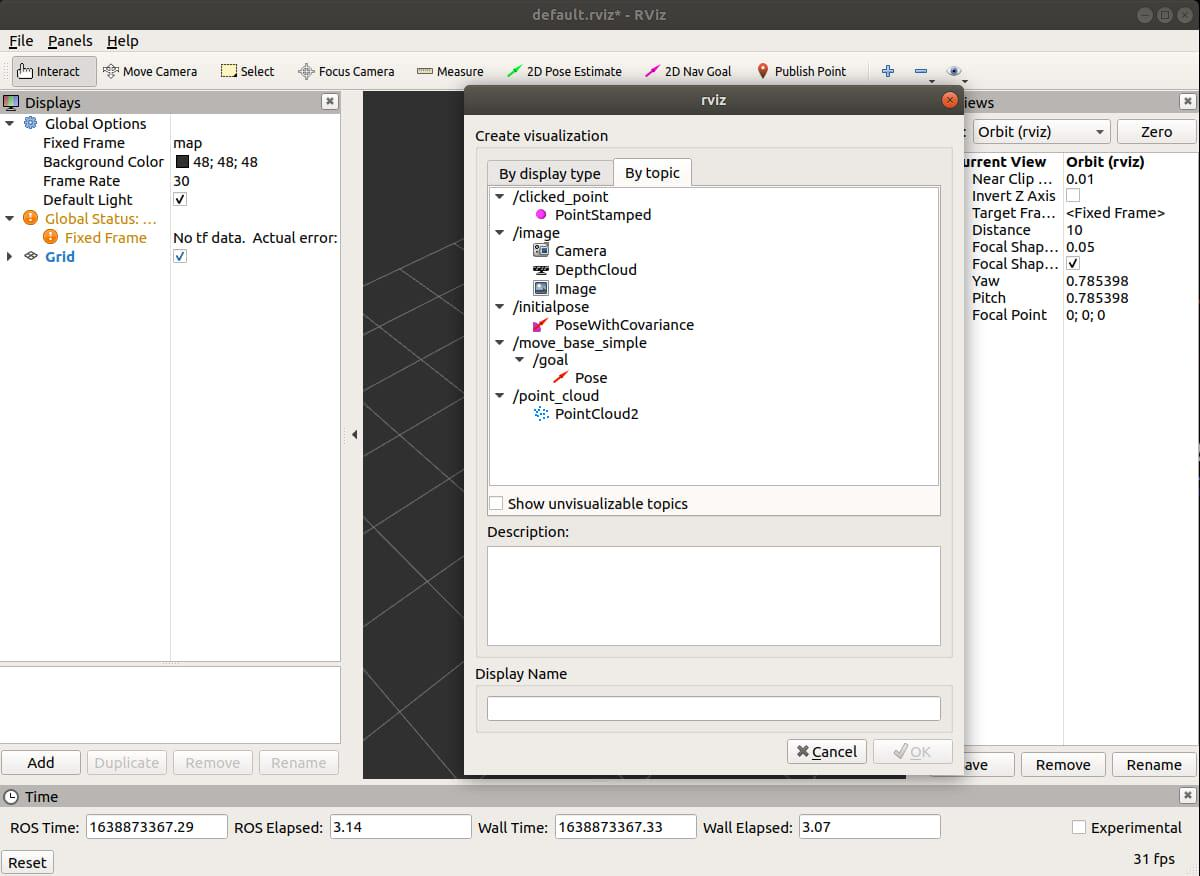This screenshot has width=1200, height=876.
Task: Collapse the /image topic tree node
Action: (x=501, y=233)
